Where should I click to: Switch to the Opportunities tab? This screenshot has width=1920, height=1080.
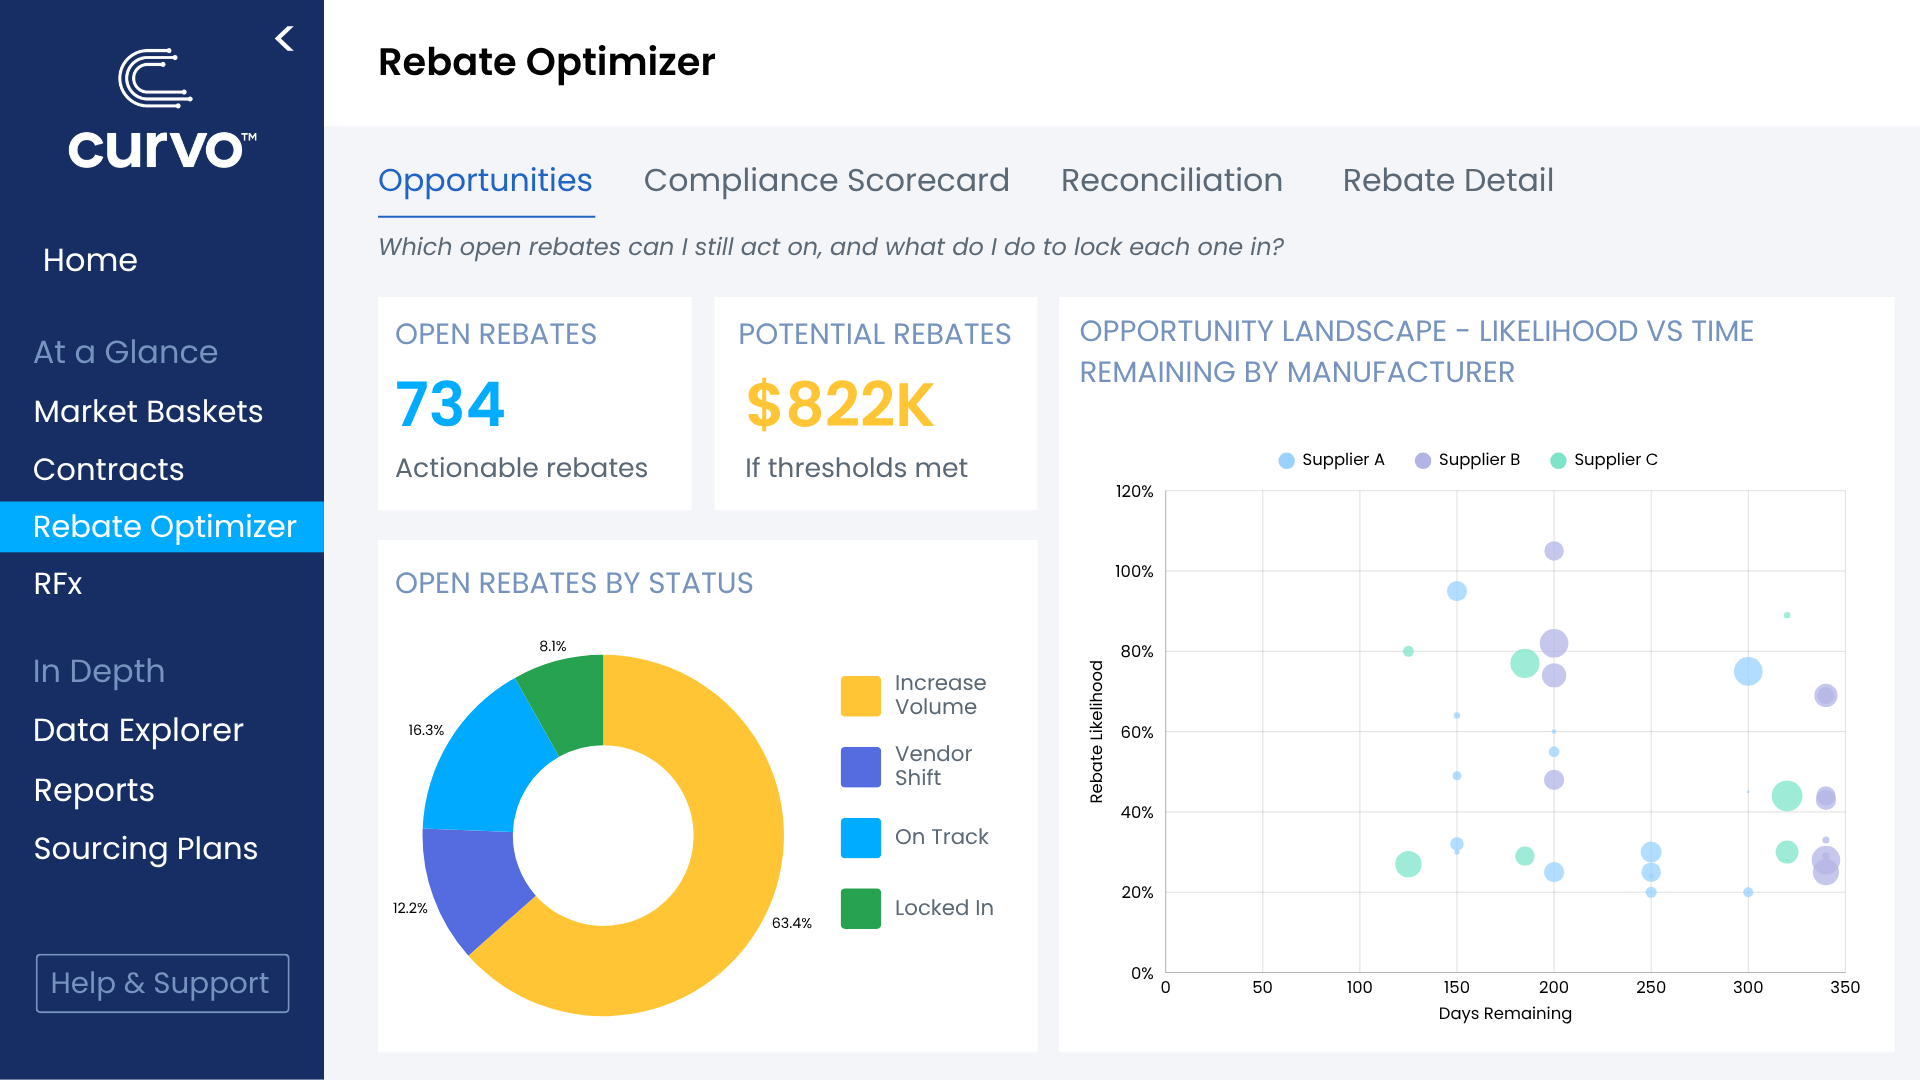pos(485,180)
